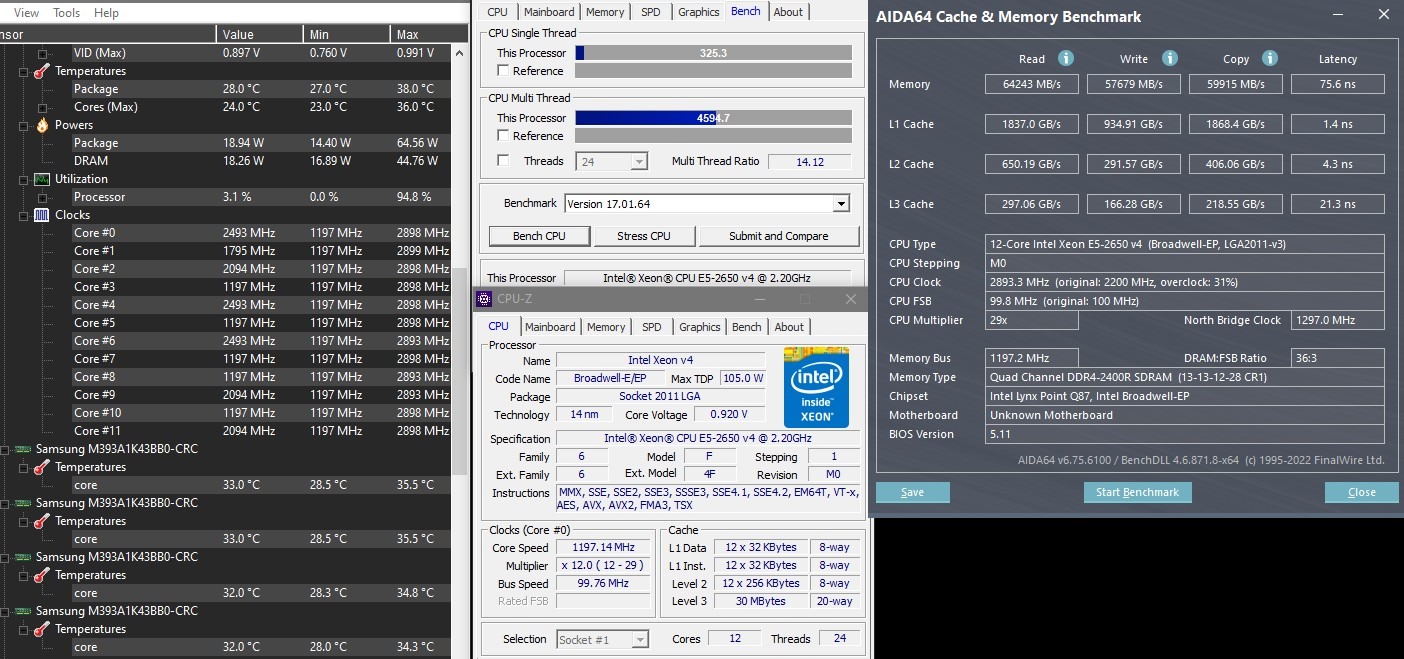Click the North Bridge Clock value 1297.0 MHz
1404x659 pixels.
[x=1338, y=320]
